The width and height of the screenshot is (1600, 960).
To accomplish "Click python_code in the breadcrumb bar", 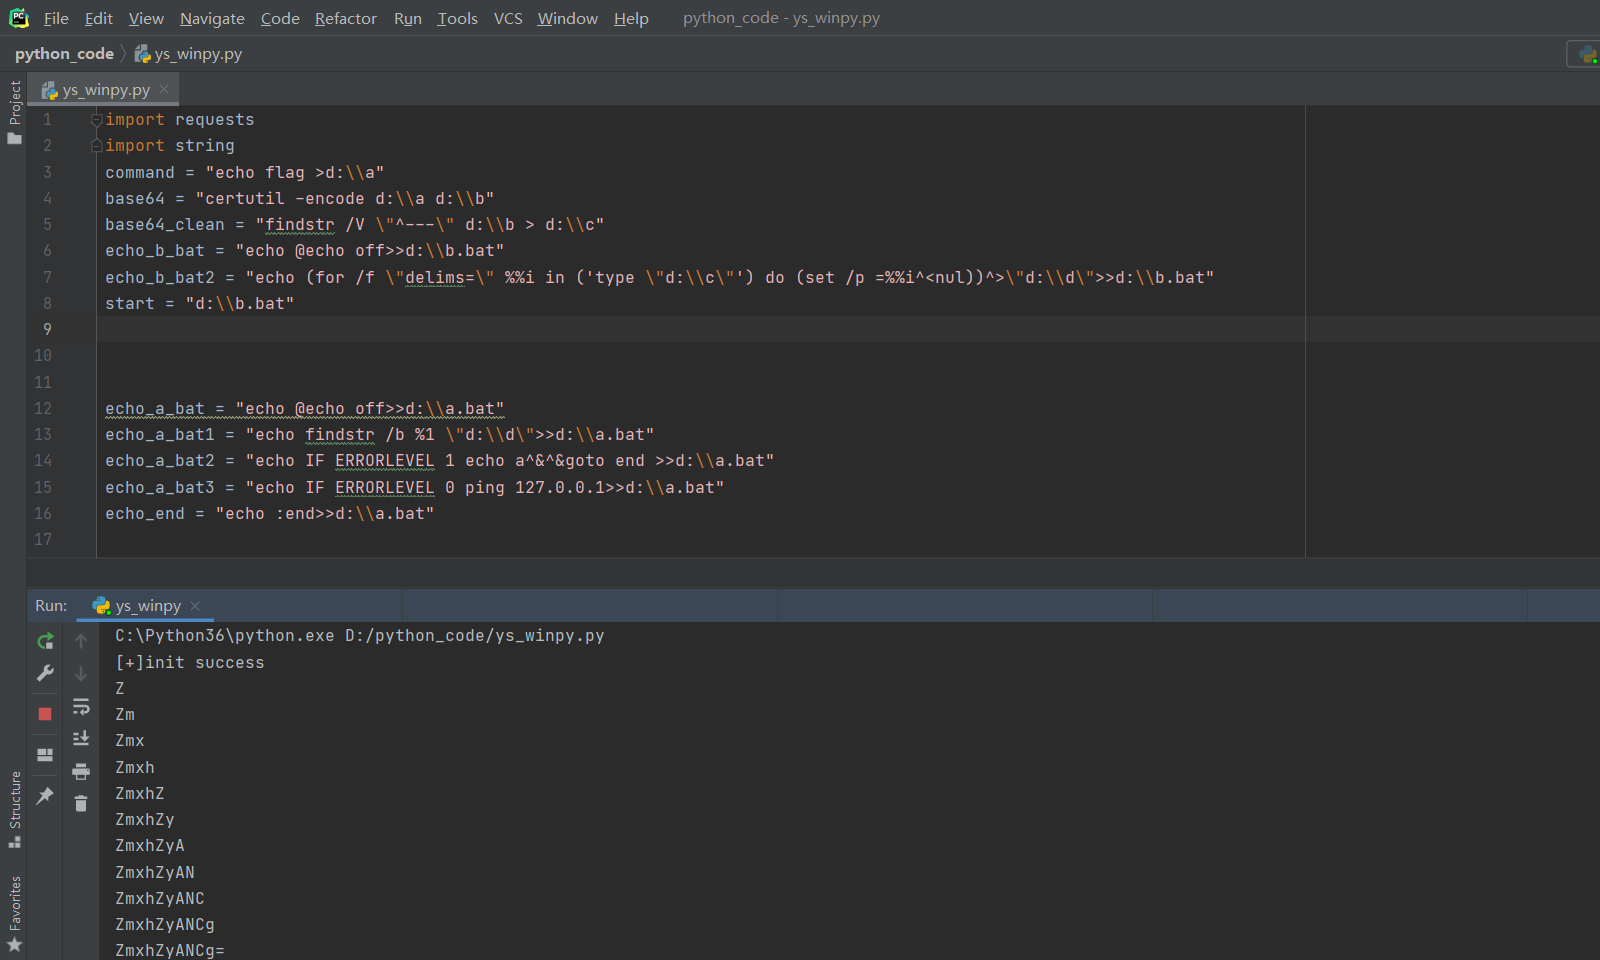I will (x=64, y=54).
